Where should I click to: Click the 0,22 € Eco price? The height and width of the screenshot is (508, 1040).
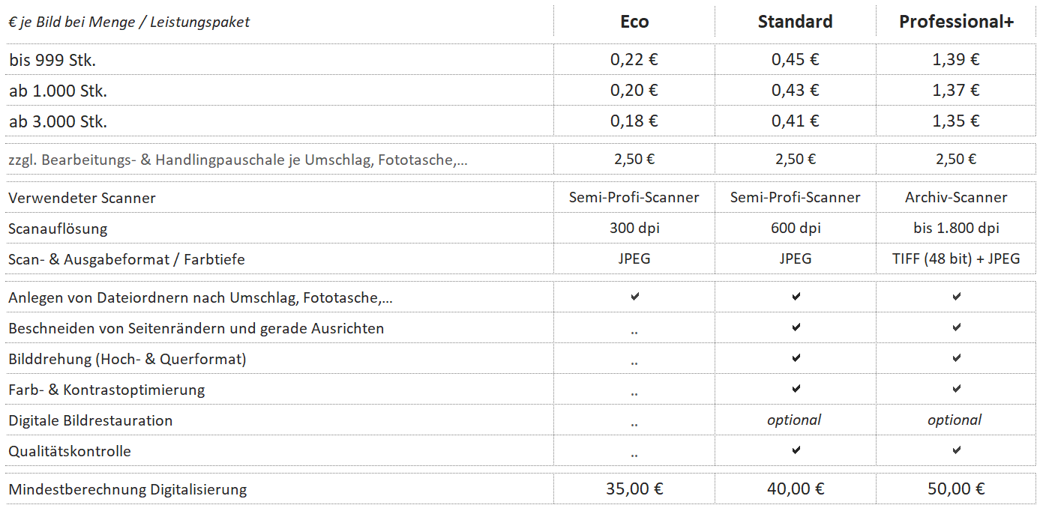634,60
